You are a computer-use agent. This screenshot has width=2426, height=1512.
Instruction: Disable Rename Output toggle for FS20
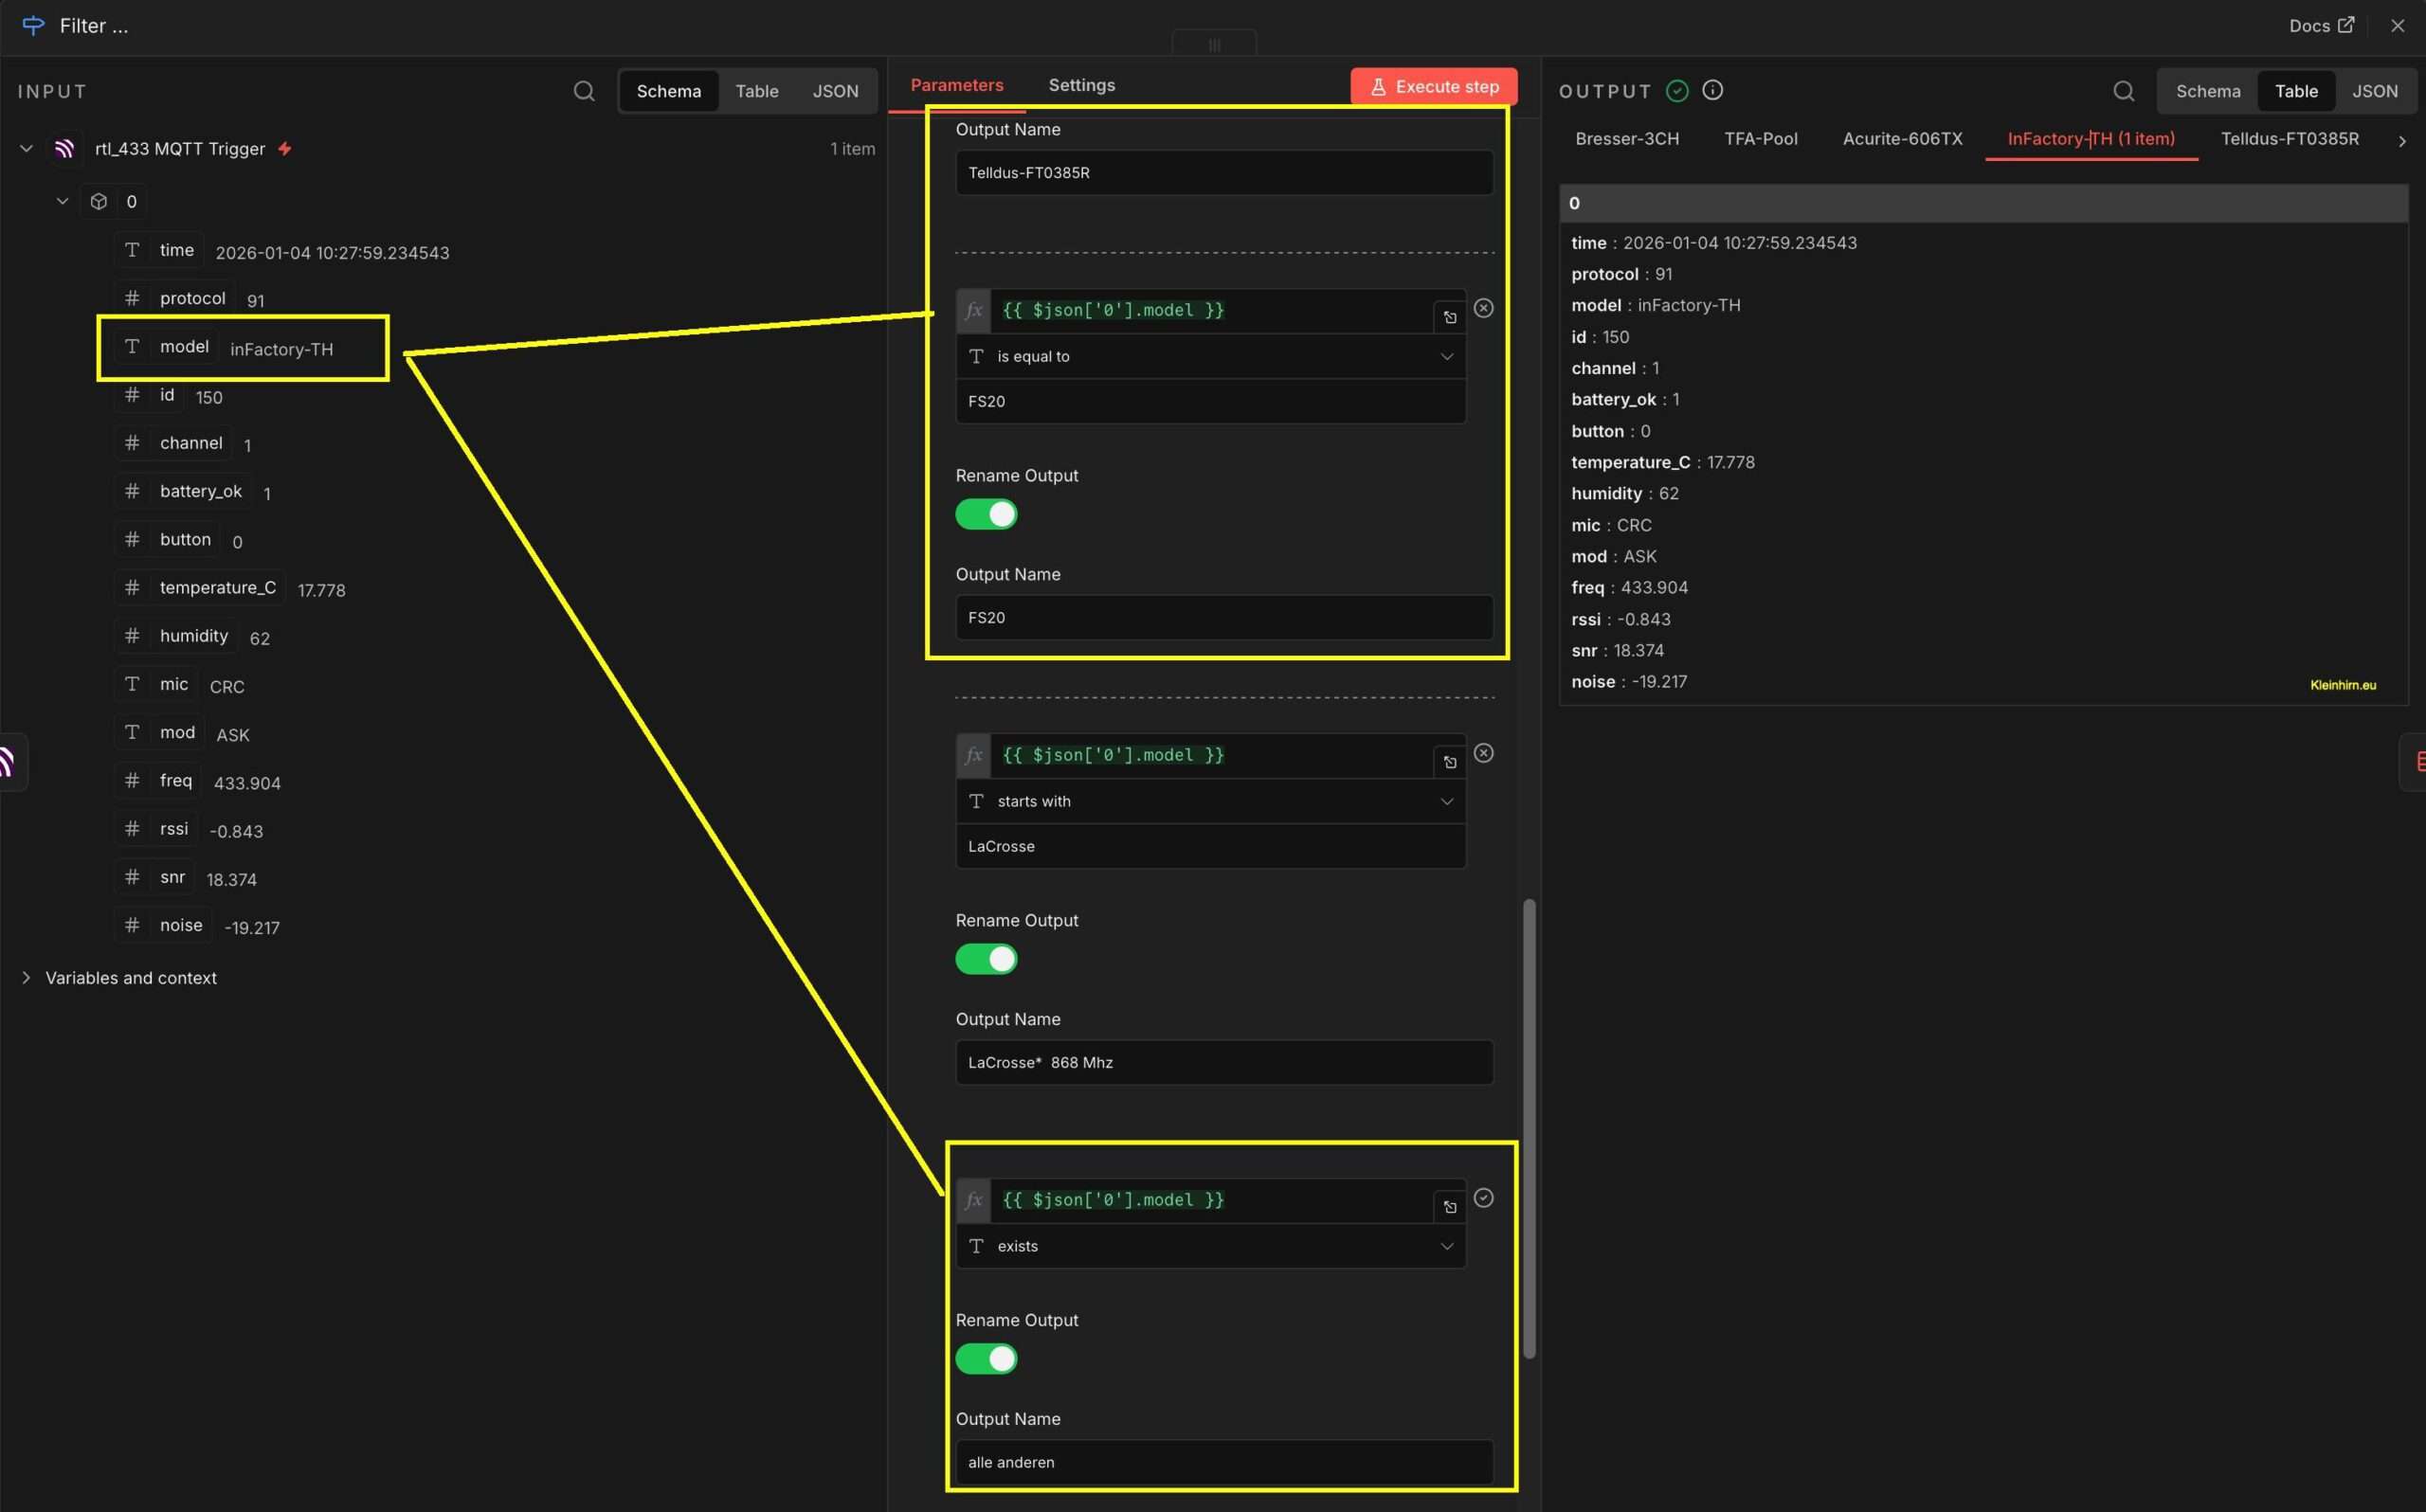(x=986, y=514)
